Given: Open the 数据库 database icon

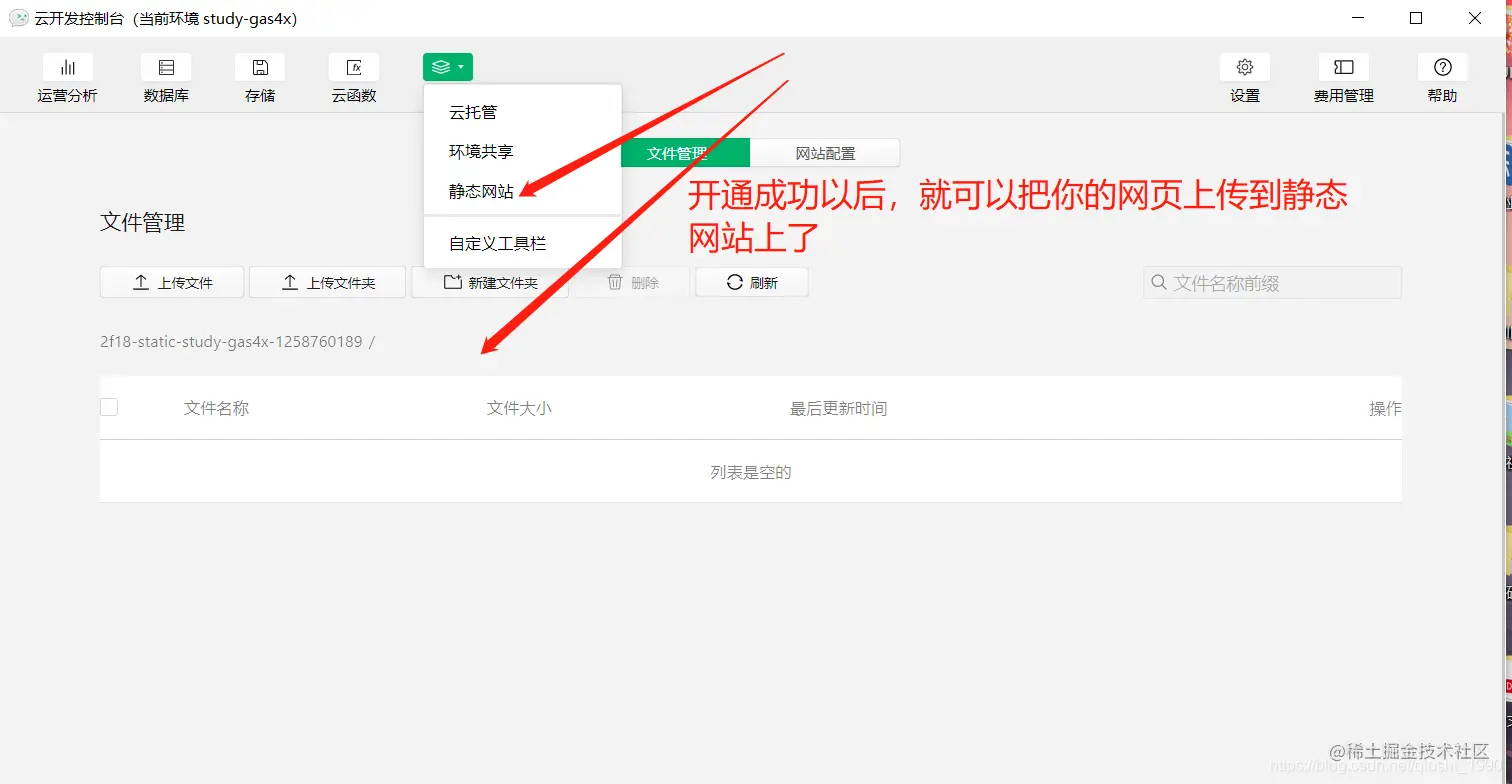Looking at the screenshot, I should [x=166, y=67].
